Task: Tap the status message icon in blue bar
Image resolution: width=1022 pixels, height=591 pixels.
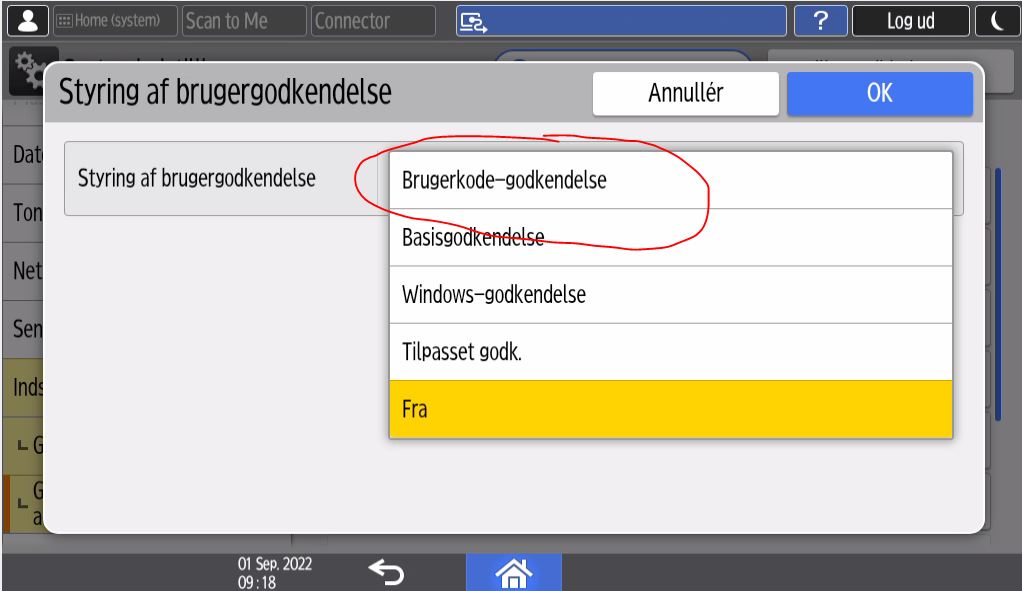Action: (470, 20)
